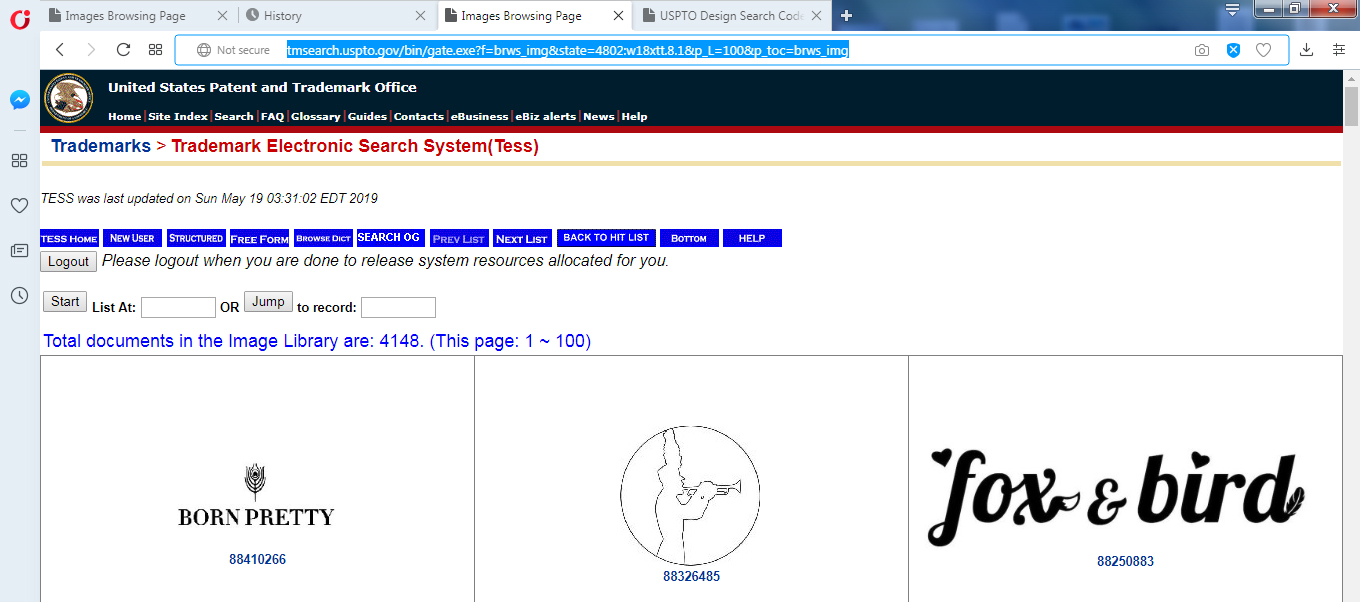Screen dimensions: 1360x602
Task: Open the tab menu icon in the title bar
Action: [x=1232, y=10]
